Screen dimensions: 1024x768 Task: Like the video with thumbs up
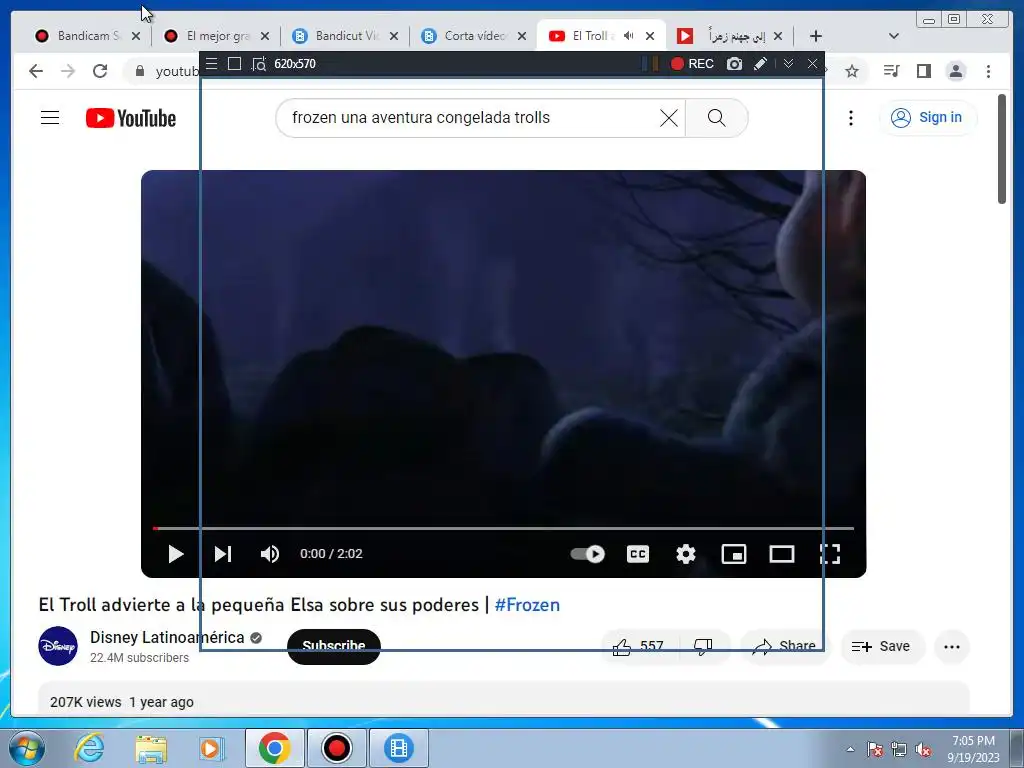(x=639, y=647)
